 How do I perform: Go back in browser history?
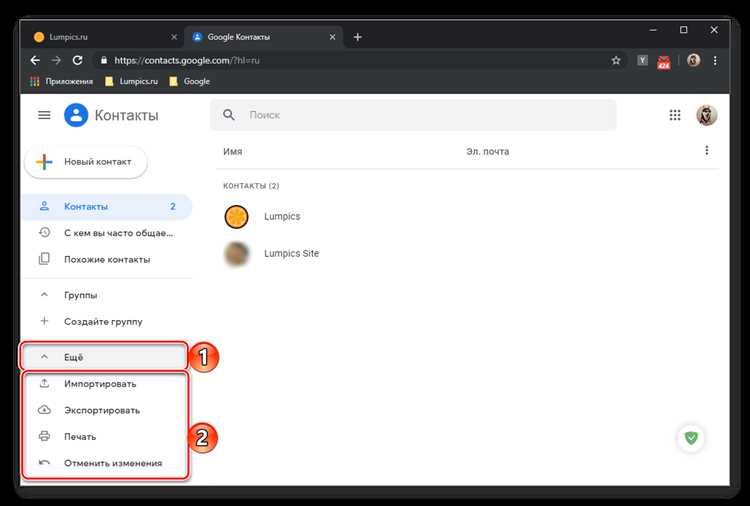(x=35, y=60)
